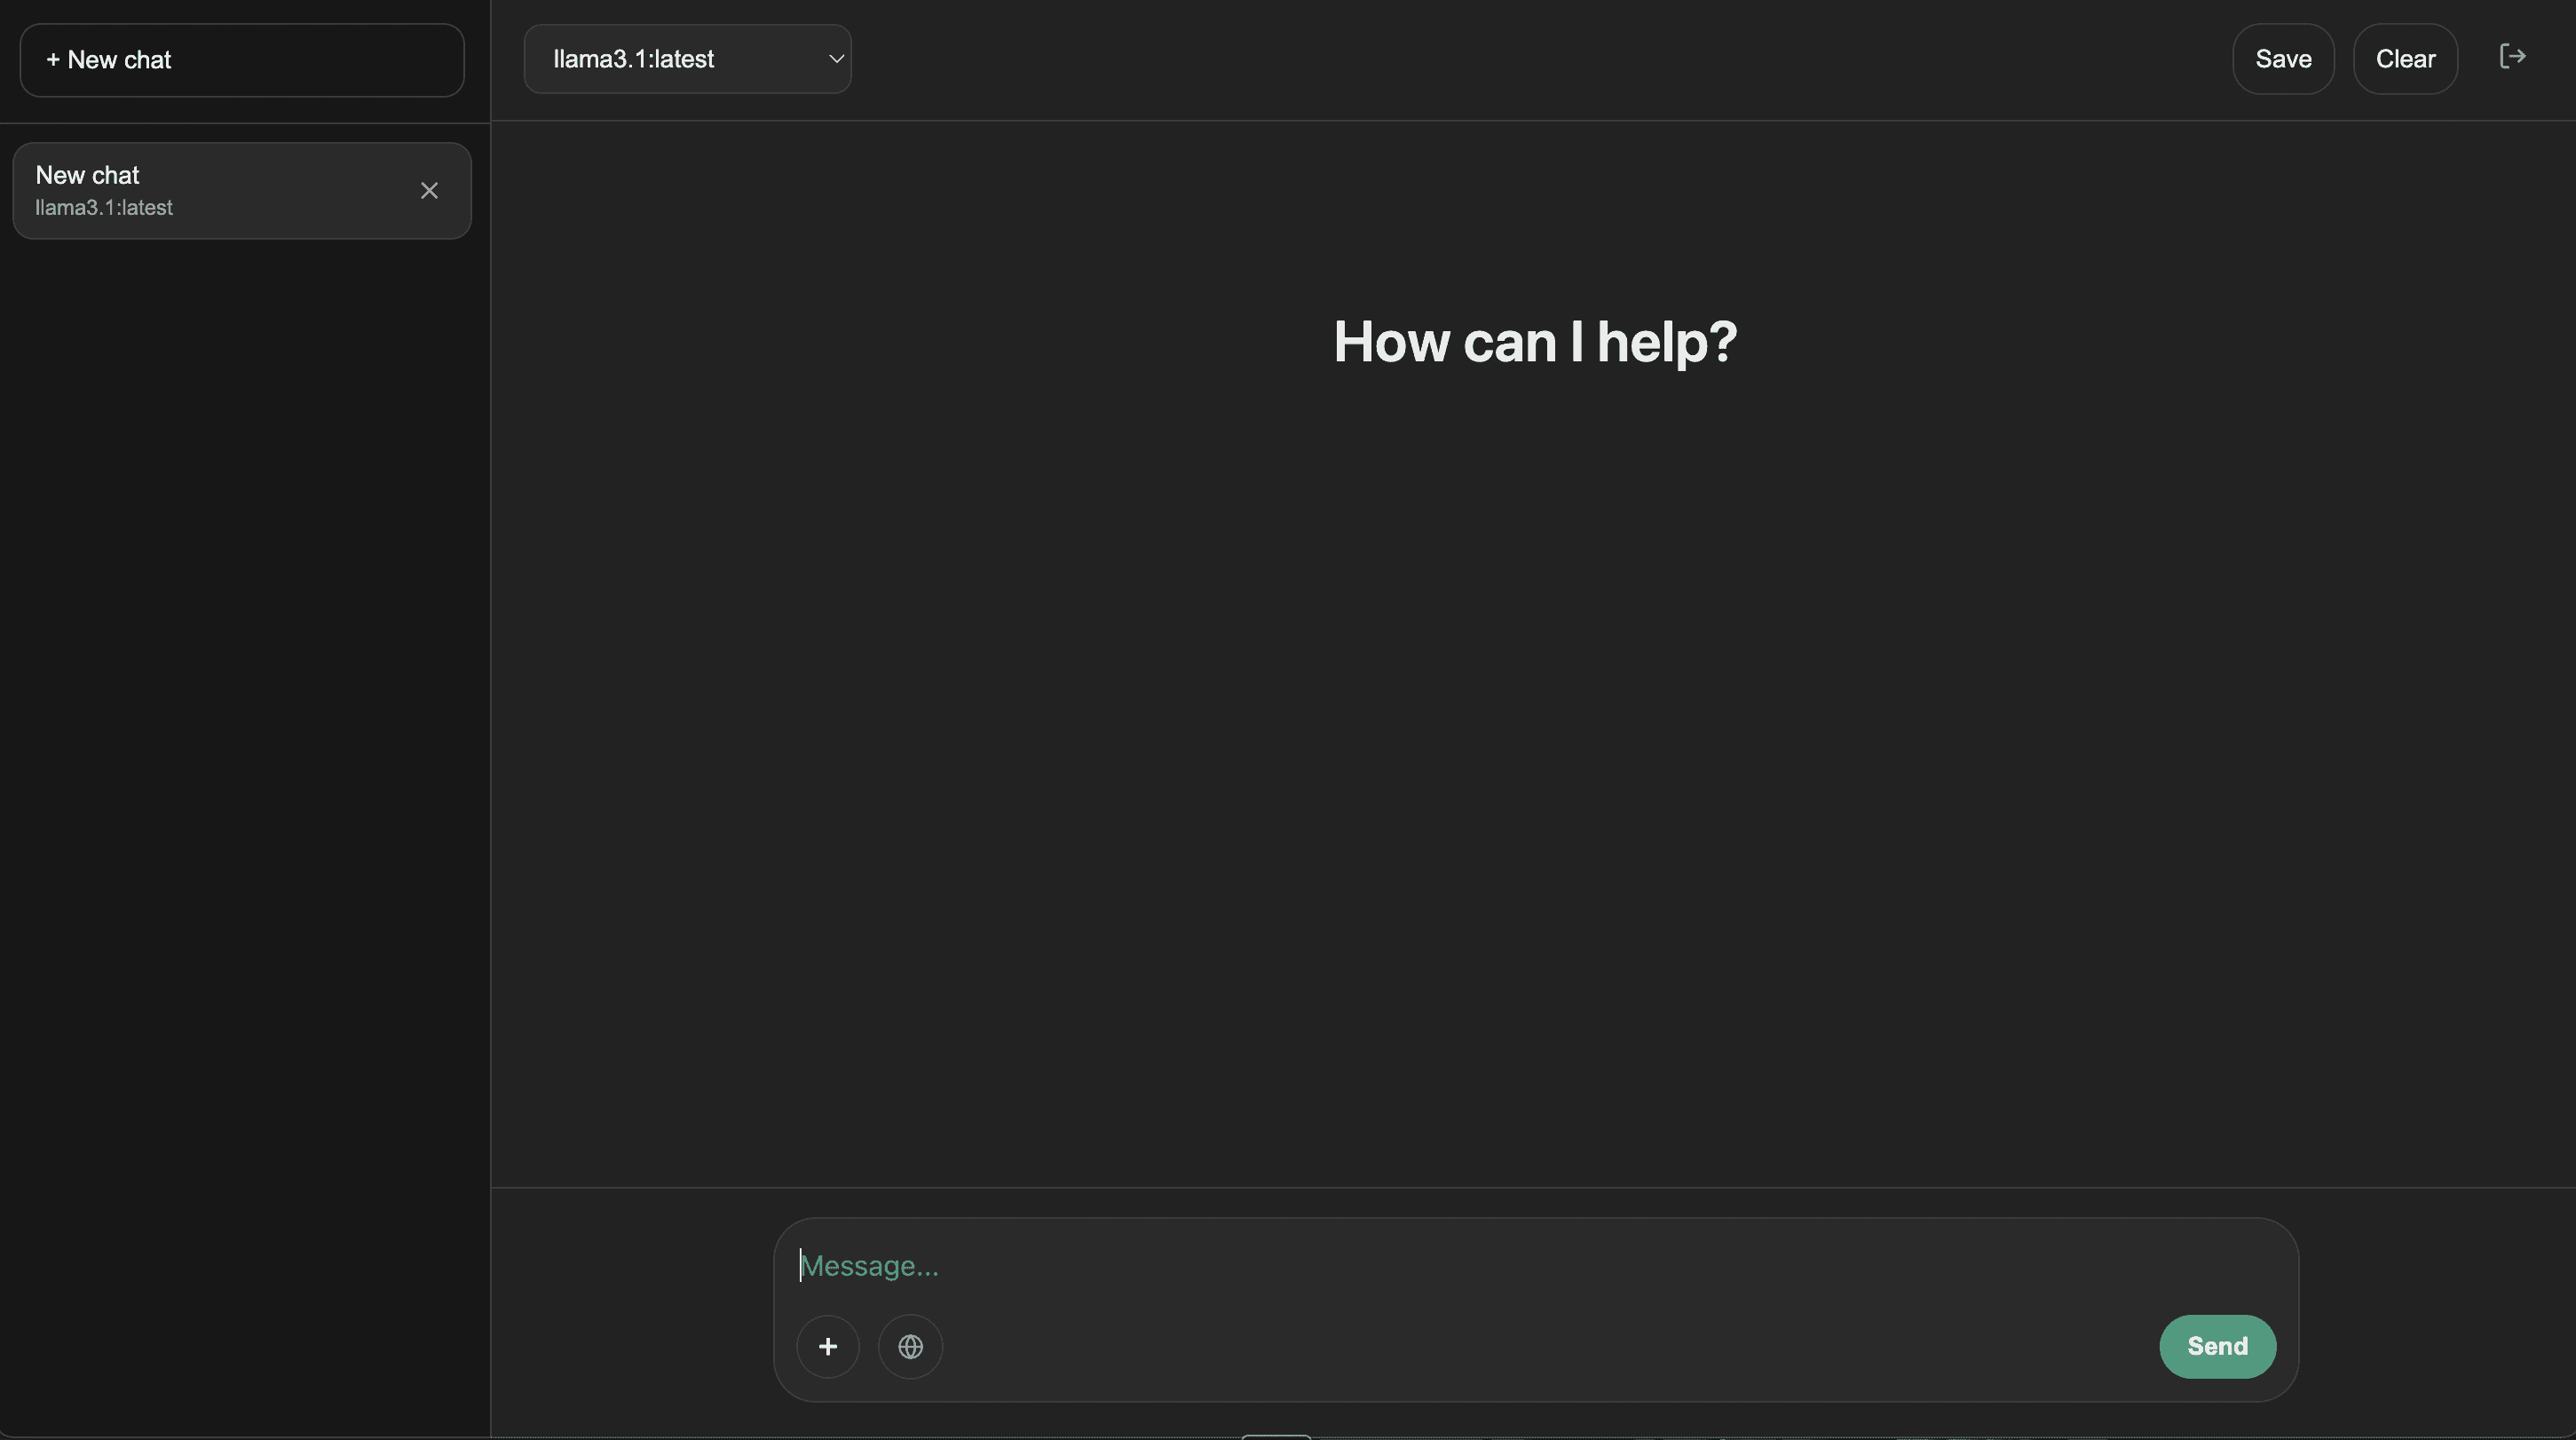Start a chat with + New chat

coord(242,60)
